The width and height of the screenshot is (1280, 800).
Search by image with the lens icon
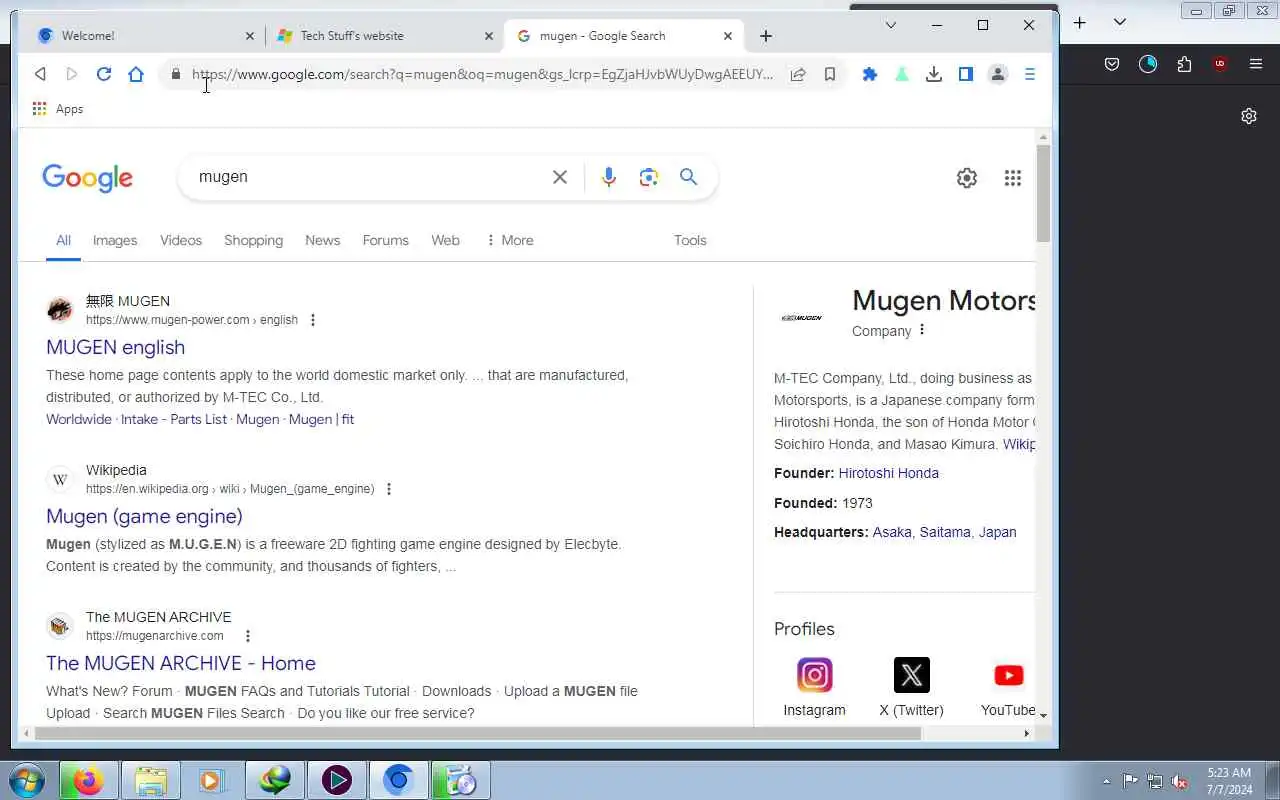tap(649, 177)
